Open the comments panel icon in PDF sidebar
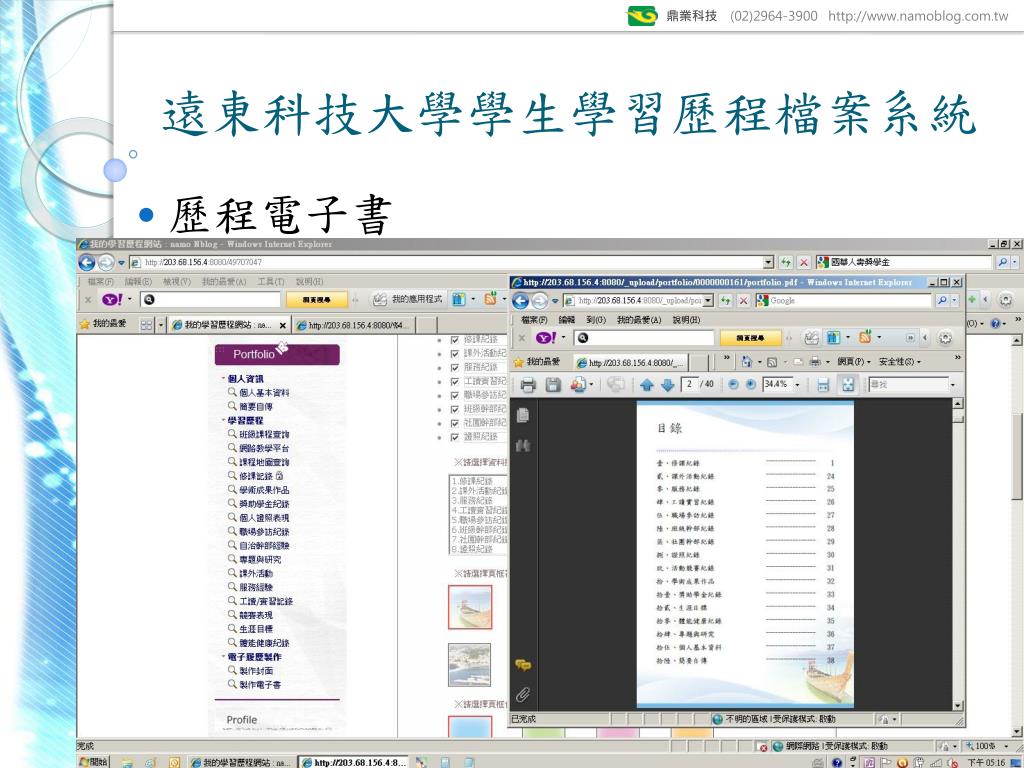The image size is (1024, 768). pos(522,665)
